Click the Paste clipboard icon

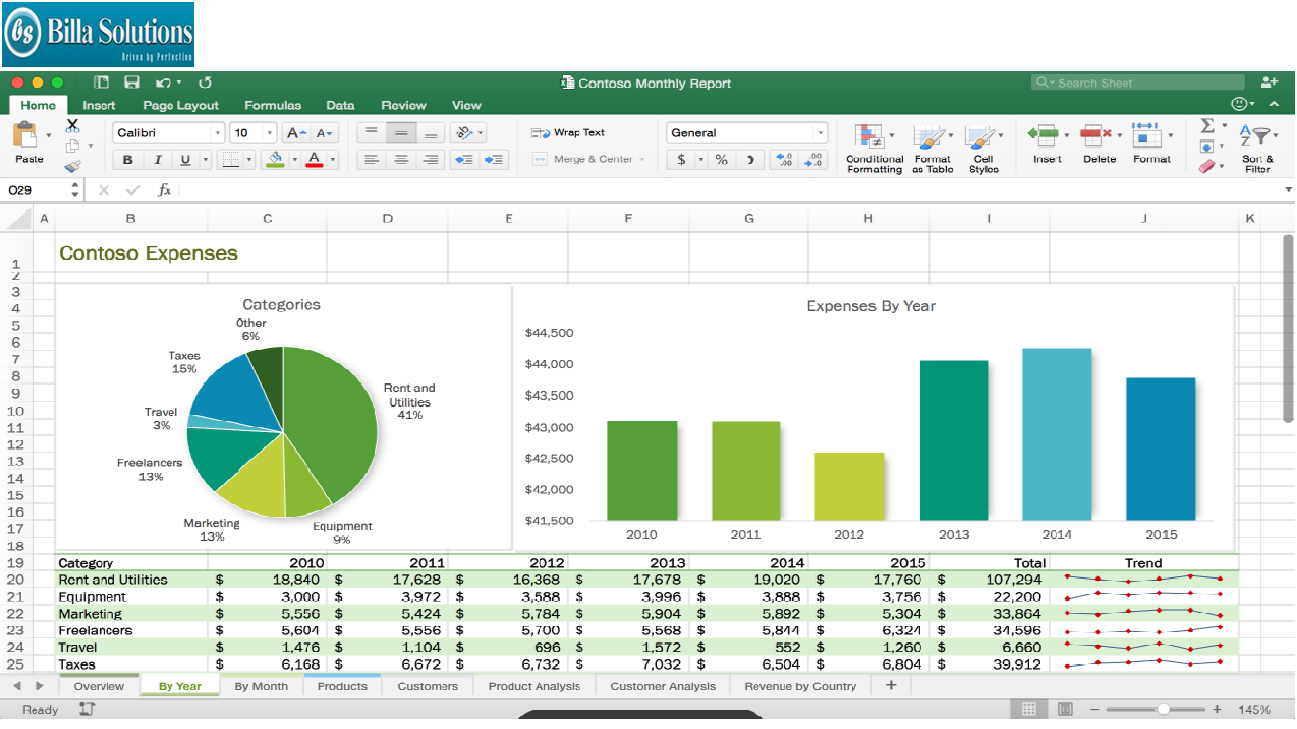[27, 136]
